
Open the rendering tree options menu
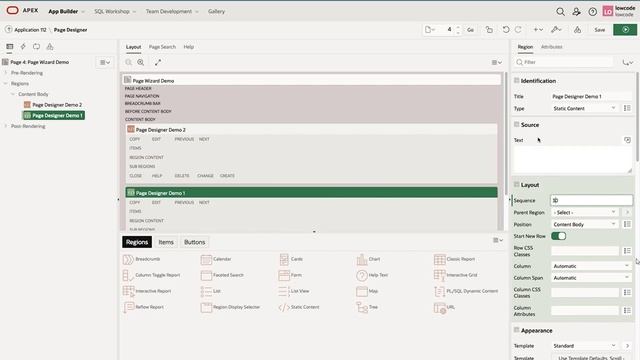(105, 62)
